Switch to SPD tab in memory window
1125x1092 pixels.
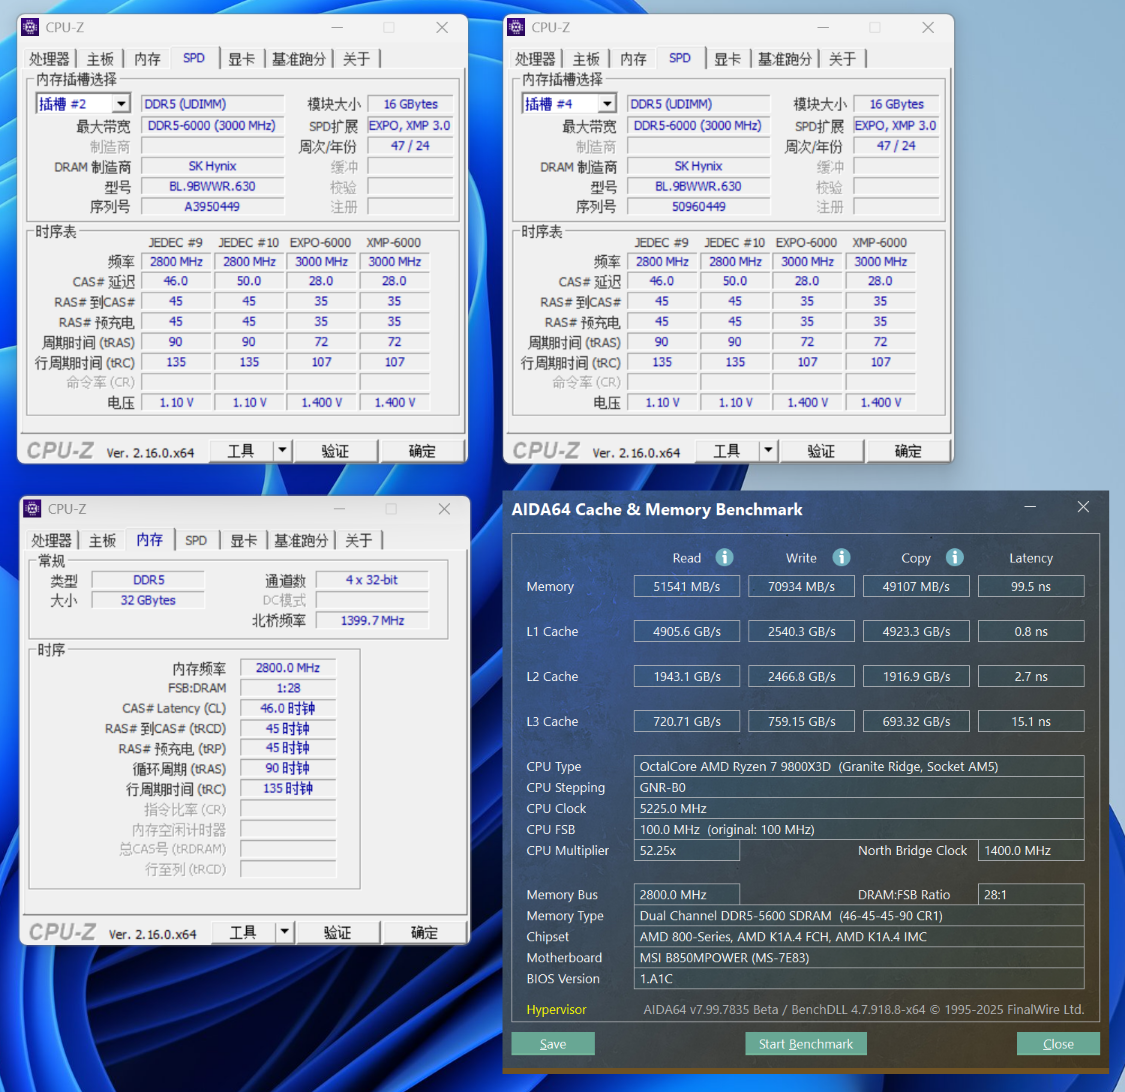point(196,540)
